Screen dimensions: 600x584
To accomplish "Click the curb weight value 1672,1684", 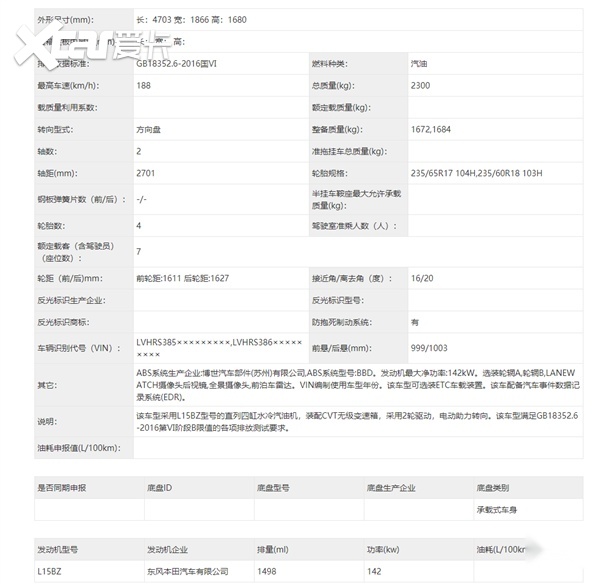I will 430,129.
